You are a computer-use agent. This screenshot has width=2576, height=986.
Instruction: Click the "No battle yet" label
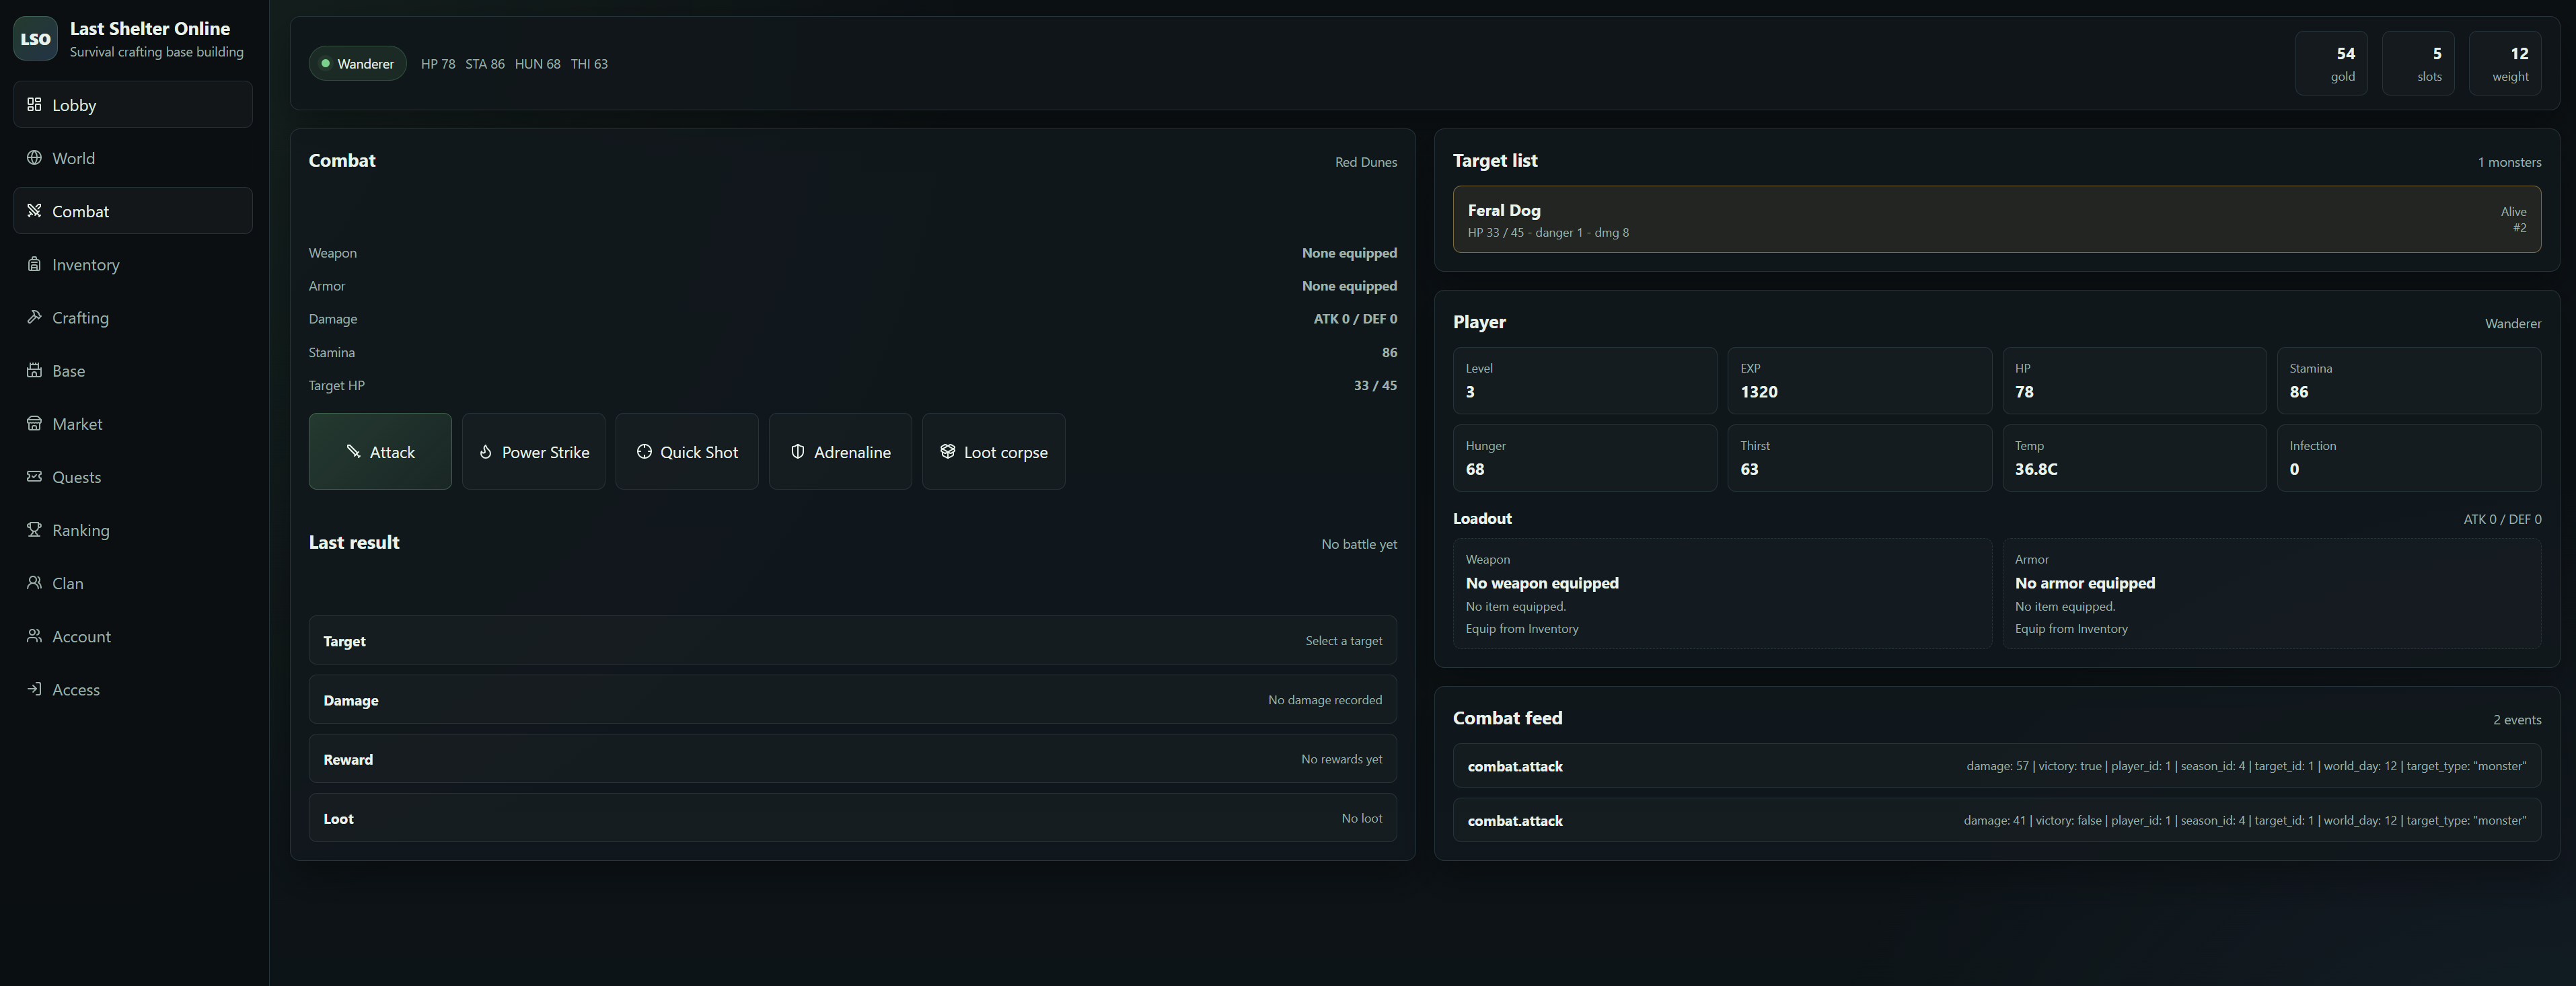[1359, 544]
